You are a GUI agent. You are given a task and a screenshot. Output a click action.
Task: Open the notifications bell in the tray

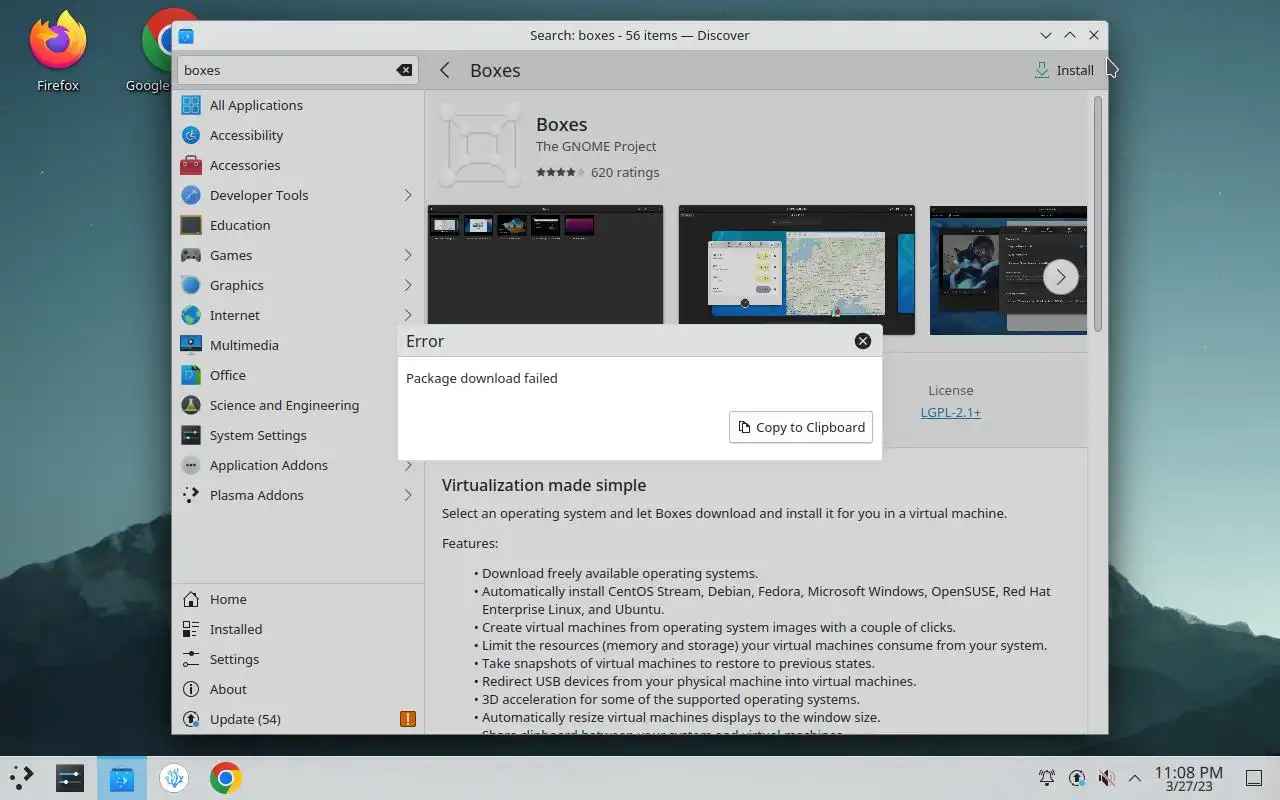click(x=1046, y=778)
